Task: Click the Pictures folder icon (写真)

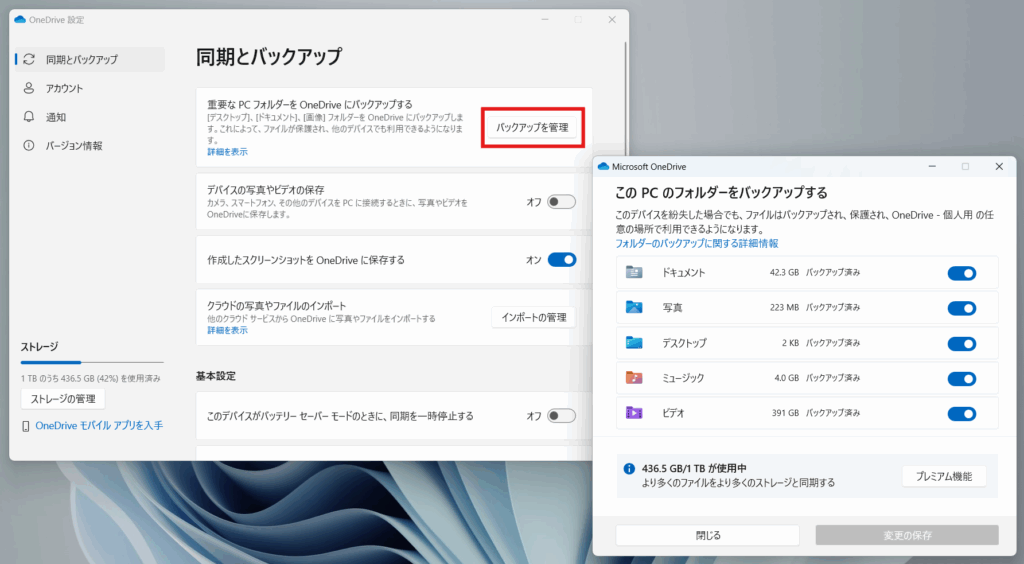Action: (x=634, y=308)
